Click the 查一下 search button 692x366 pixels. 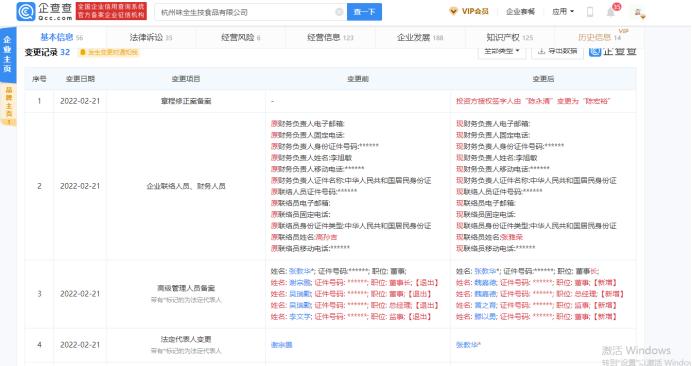click(364, 12)
